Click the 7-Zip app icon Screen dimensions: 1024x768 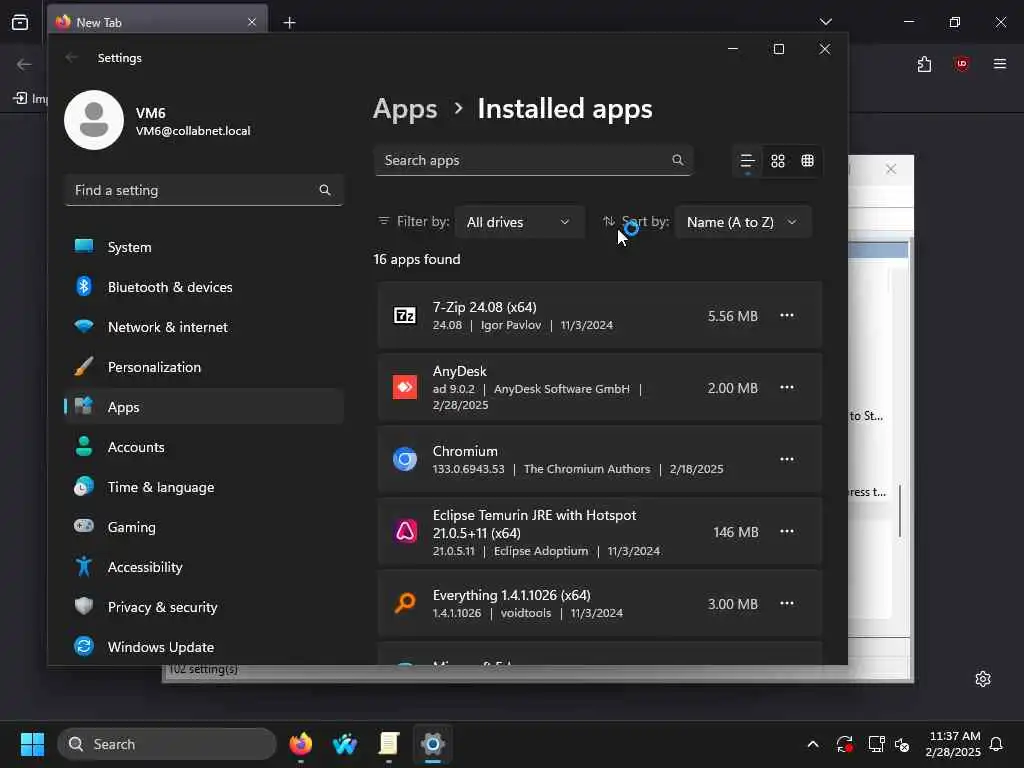pos(405,316)
